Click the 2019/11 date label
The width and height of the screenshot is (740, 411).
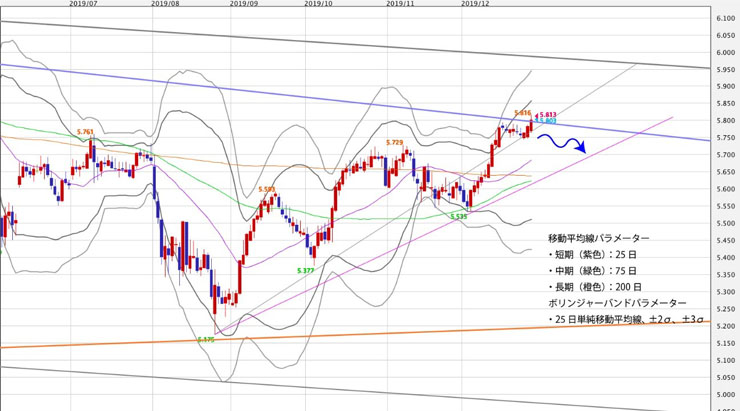click(400, 3)
